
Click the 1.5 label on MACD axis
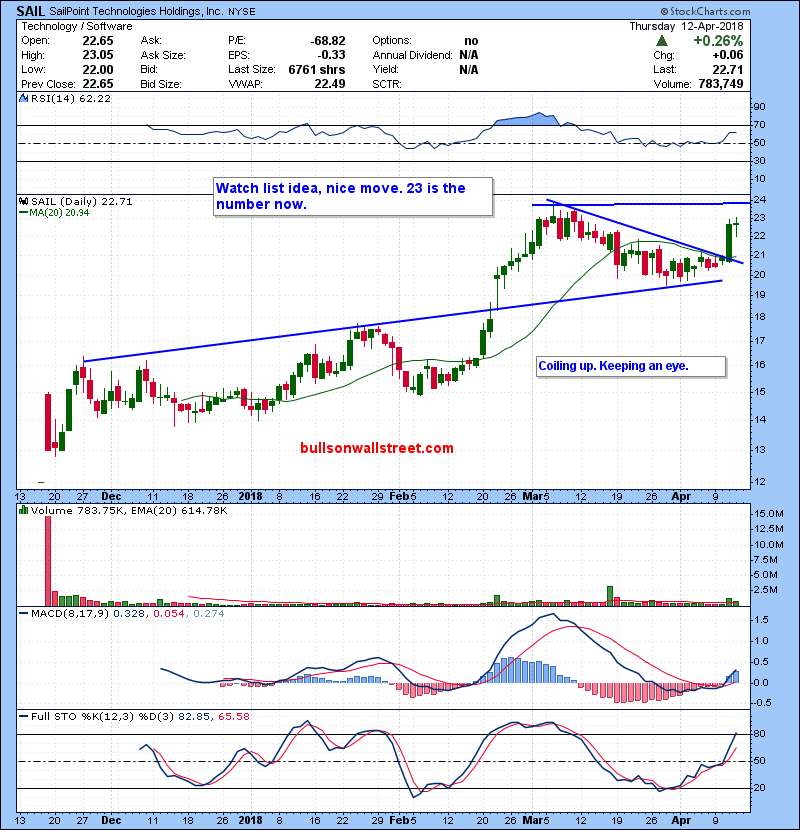[x=761, y=619]
